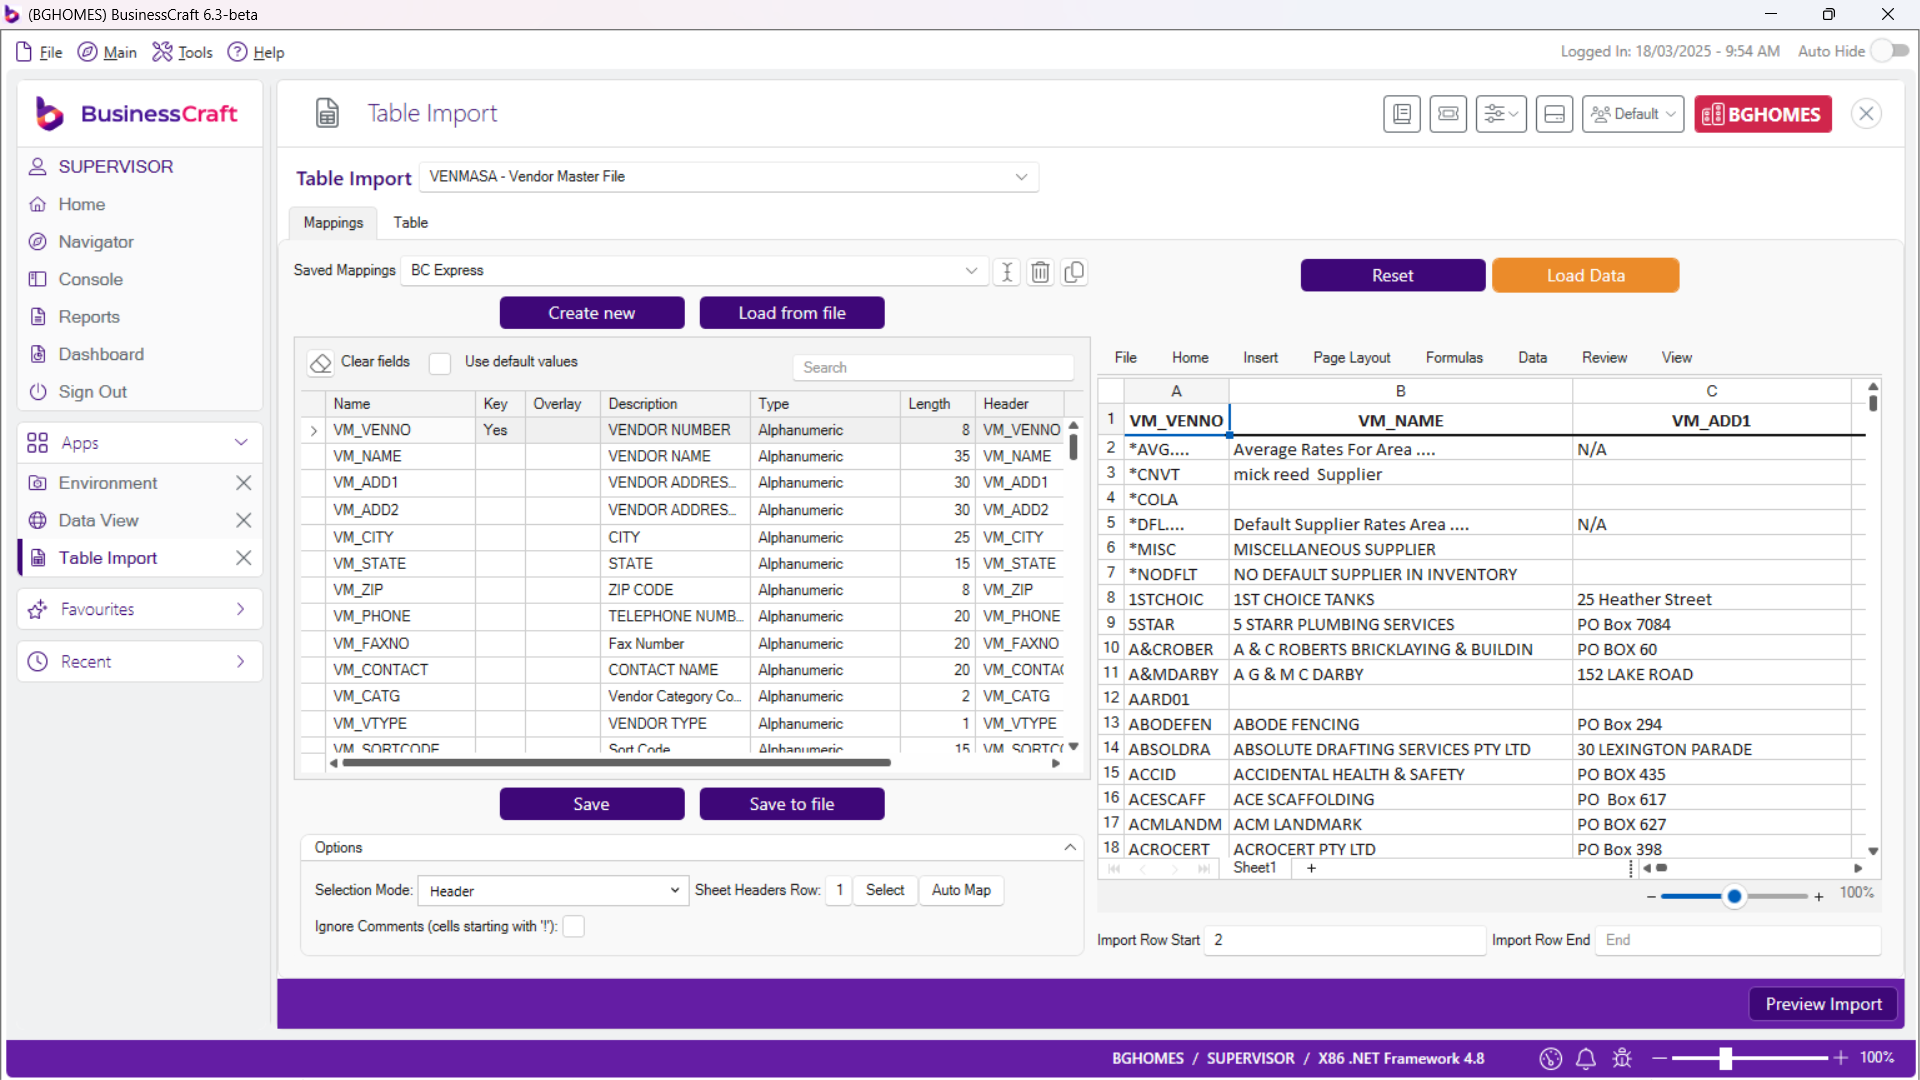1920x1080 pixels.
Task: Click the delete saved mapping trash icon
Action: pyautogui.click(x=1040, y=272)
